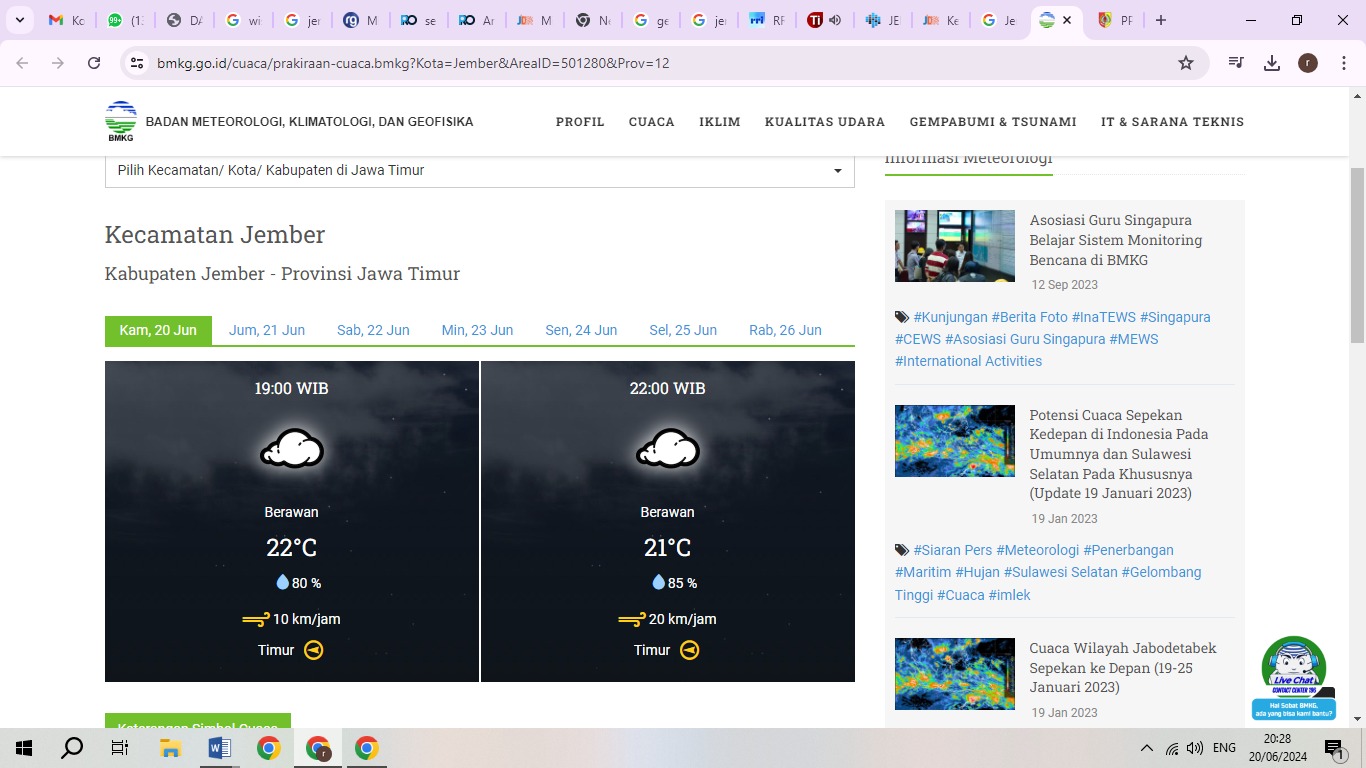Viewport: 1366px width, 768px height.
Task: Open Cuaca Wilayah Jabodetabek article
Action: (1123, 668)
